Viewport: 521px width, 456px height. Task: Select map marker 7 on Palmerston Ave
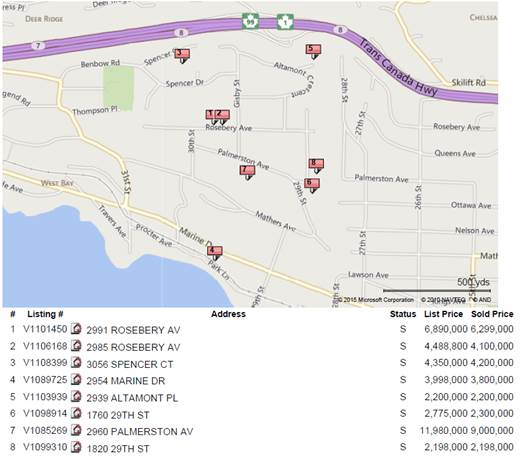coord(247,172)
